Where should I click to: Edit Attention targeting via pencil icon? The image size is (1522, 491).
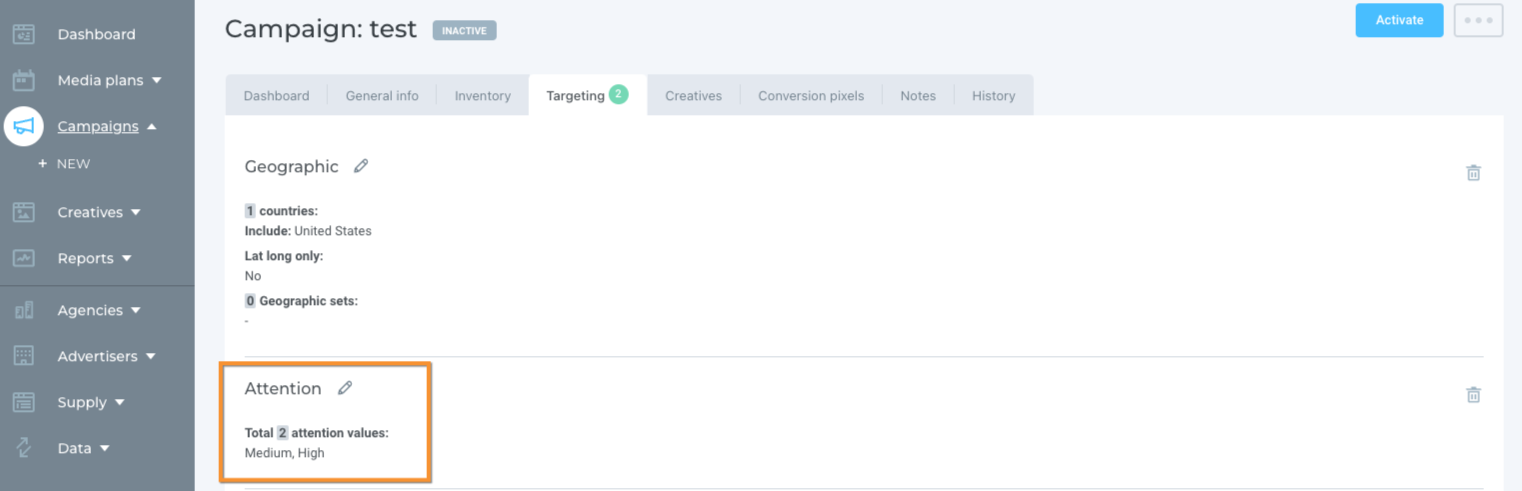[345, 388]
